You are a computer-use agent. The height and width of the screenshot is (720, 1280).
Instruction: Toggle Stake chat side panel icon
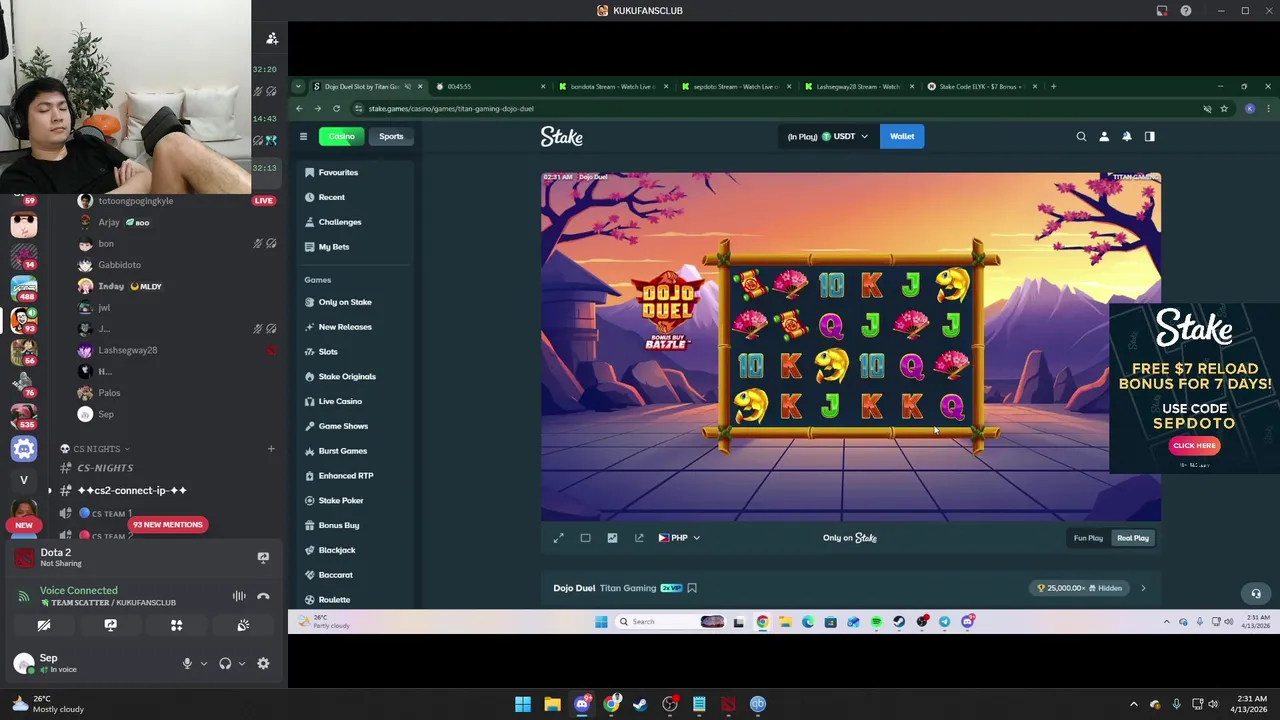[1150, 136]
